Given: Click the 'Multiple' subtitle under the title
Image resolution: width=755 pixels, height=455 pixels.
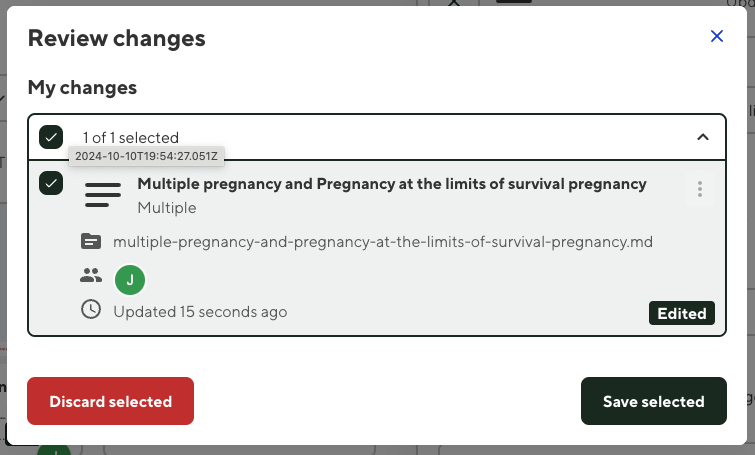Looking at the screenshot, I should coord(166,208).
